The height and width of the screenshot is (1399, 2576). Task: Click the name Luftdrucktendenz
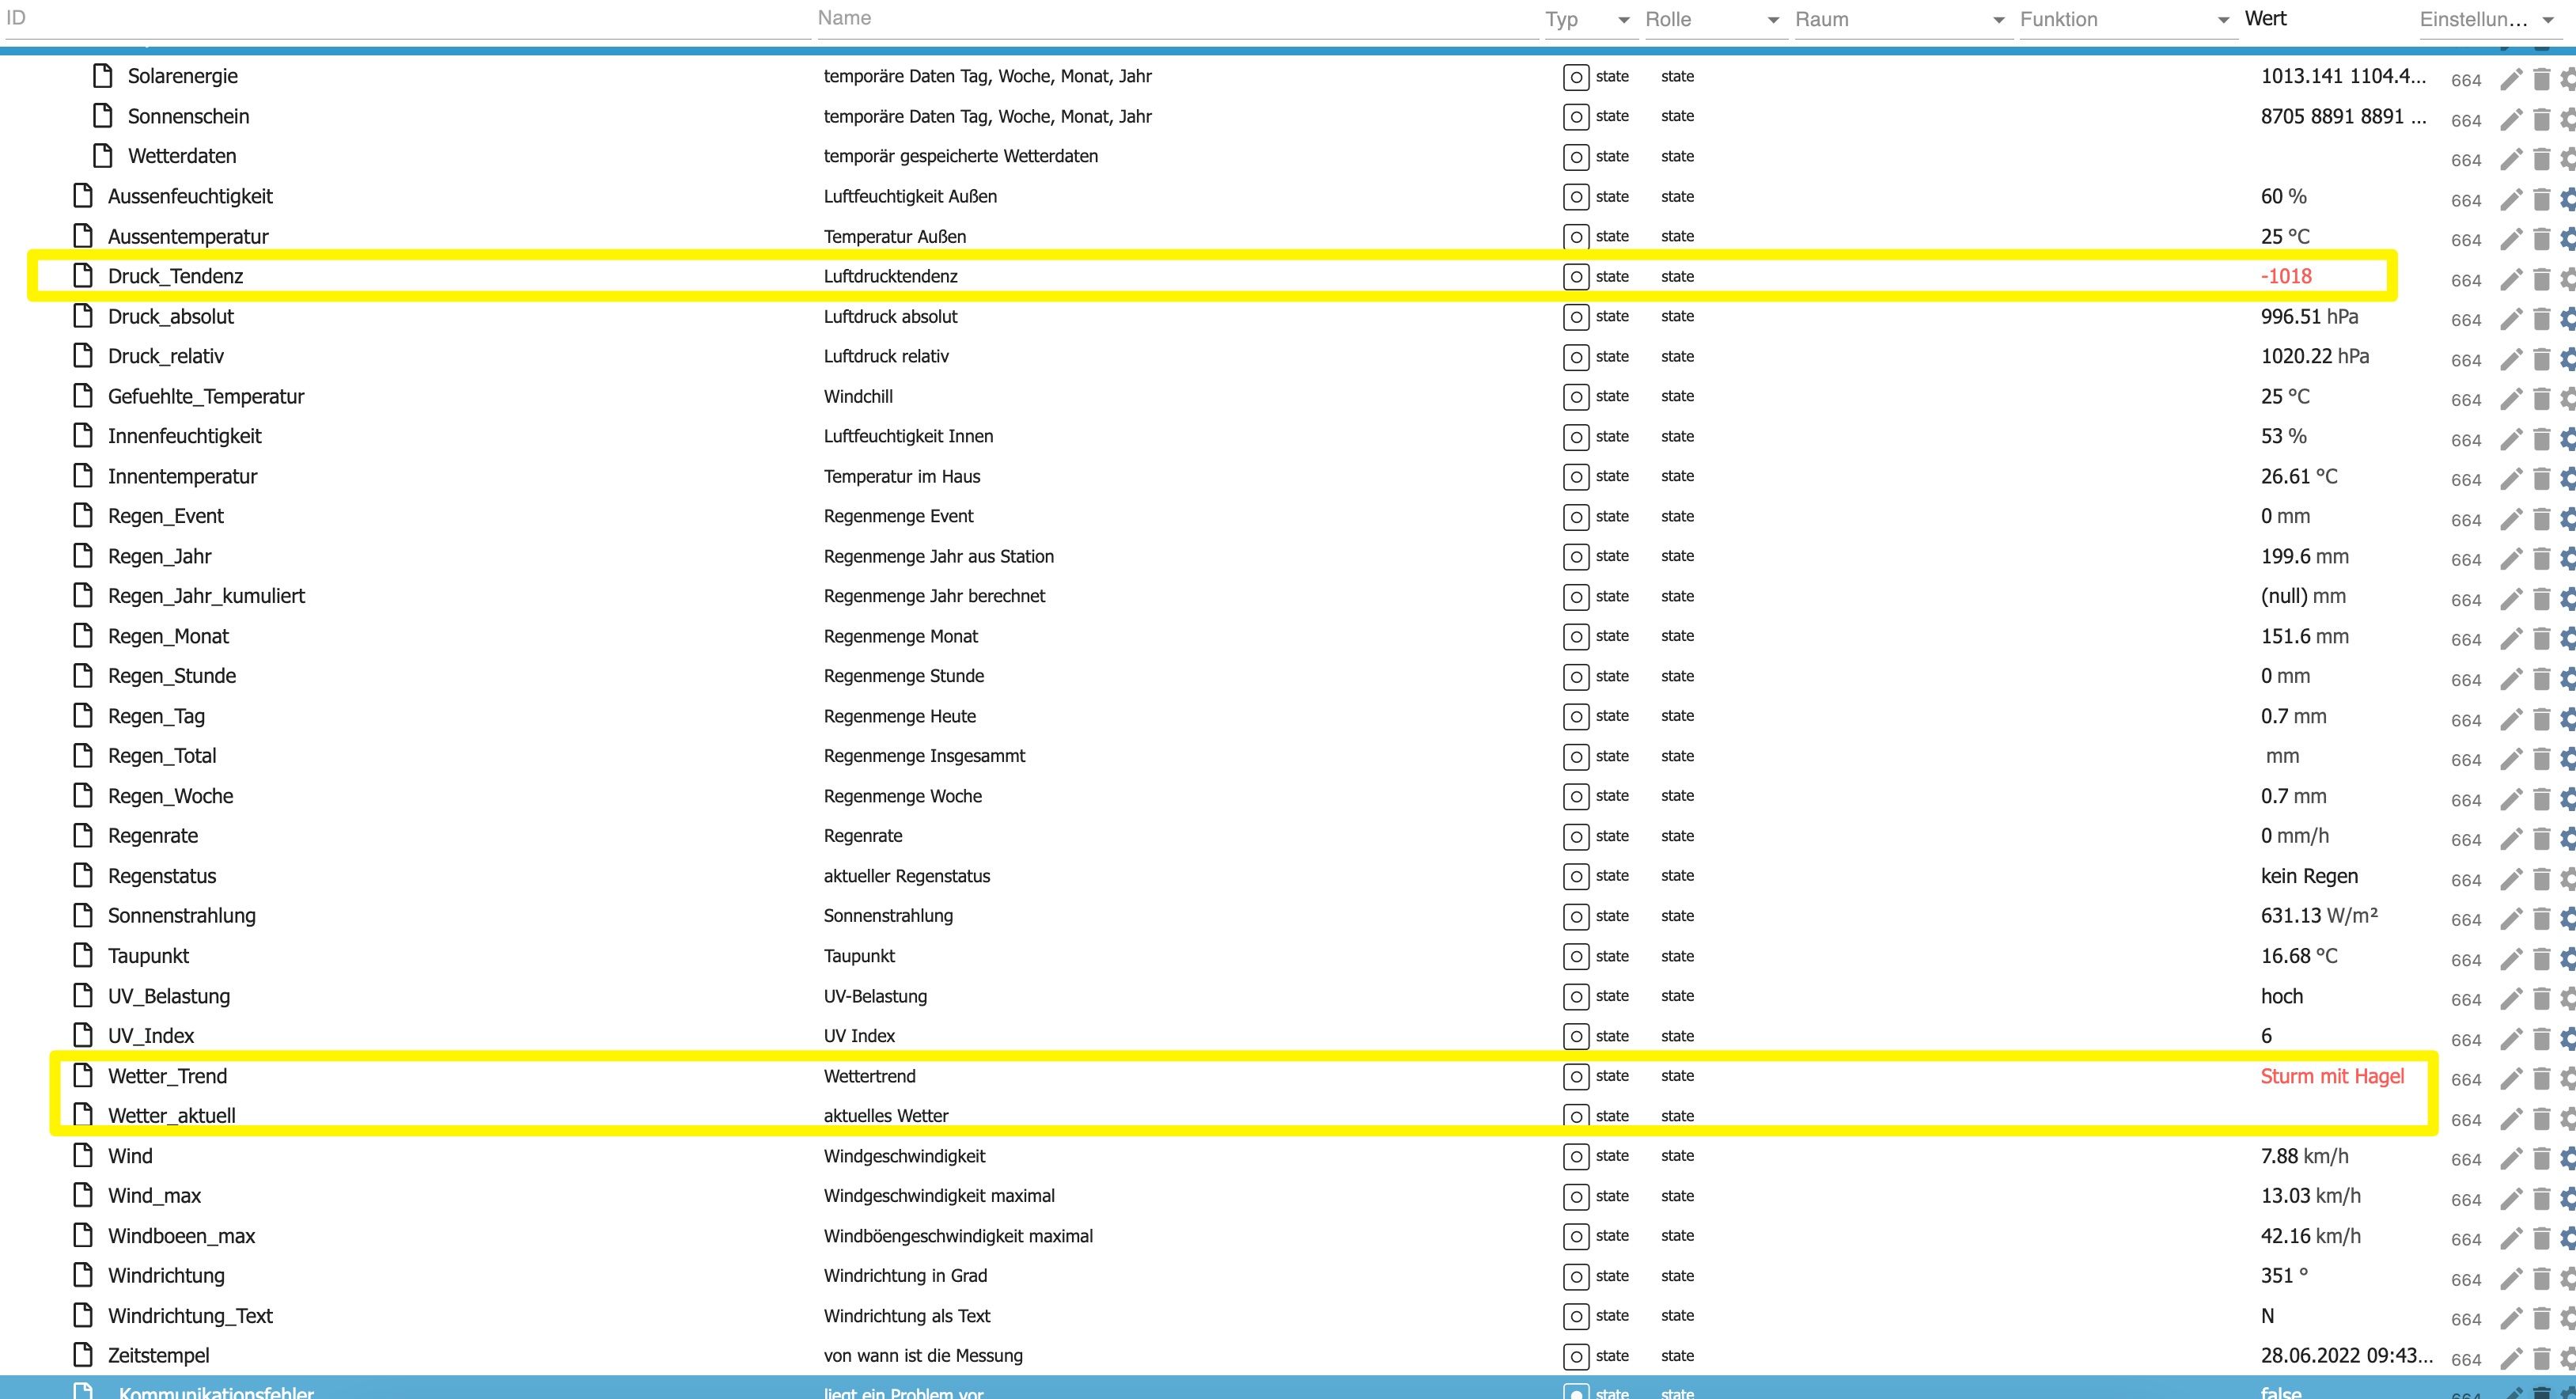tap(890, 276)
